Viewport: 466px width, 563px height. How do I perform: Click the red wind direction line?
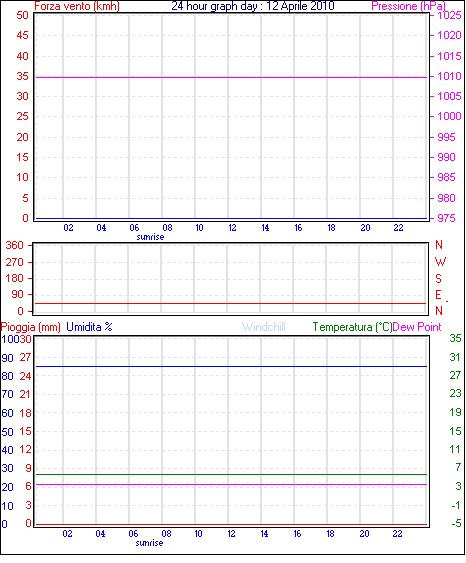point(230,304)
